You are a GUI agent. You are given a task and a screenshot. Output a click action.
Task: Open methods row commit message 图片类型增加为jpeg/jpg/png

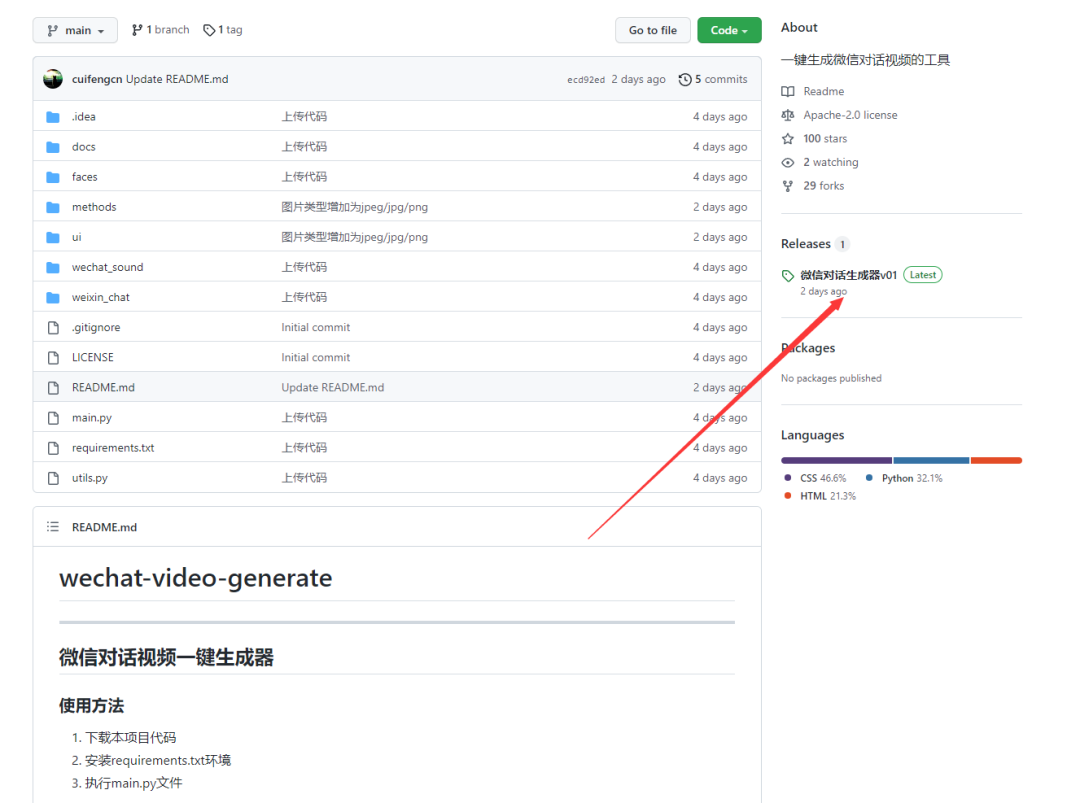click(x=355, y=207)
